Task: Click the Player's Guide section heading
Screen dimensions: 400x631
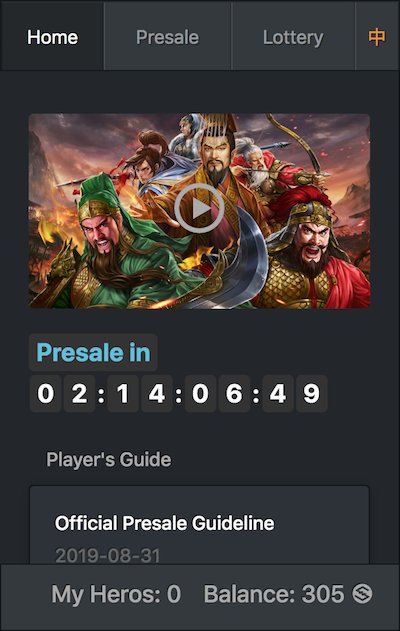Action: [109, 460]
